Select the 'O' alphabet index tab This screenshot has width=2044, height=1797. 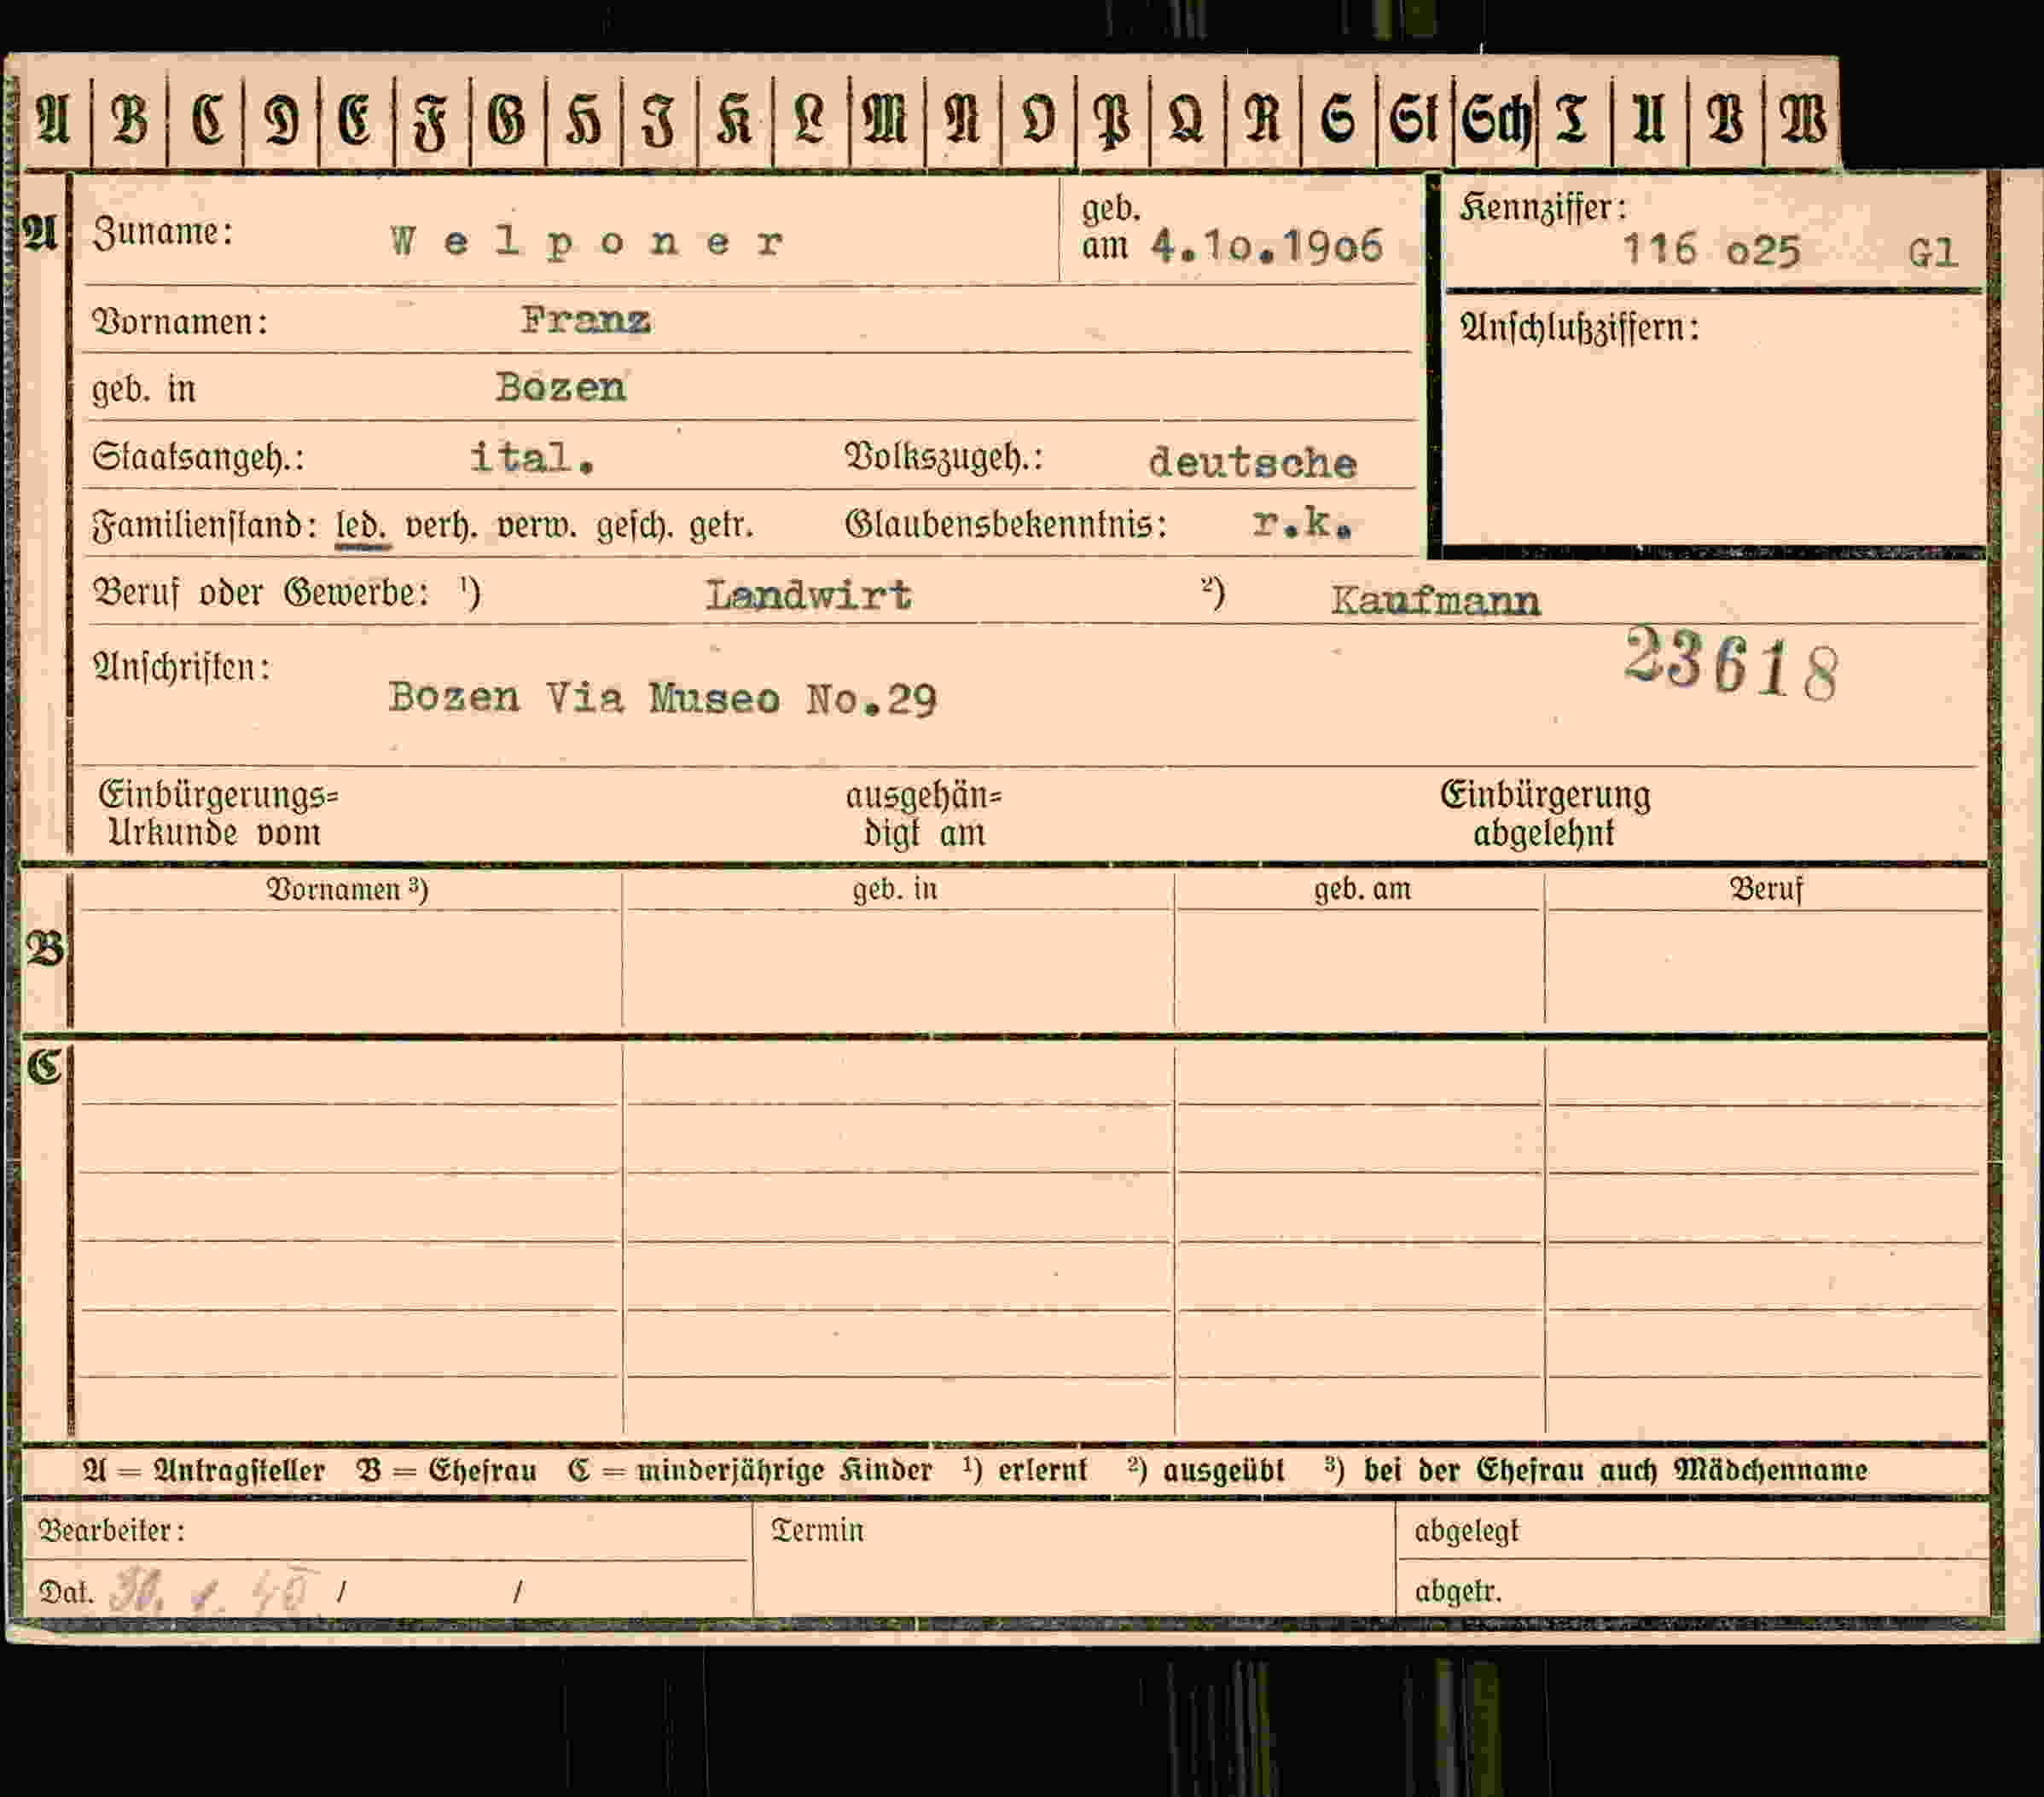click(1038, 118)
